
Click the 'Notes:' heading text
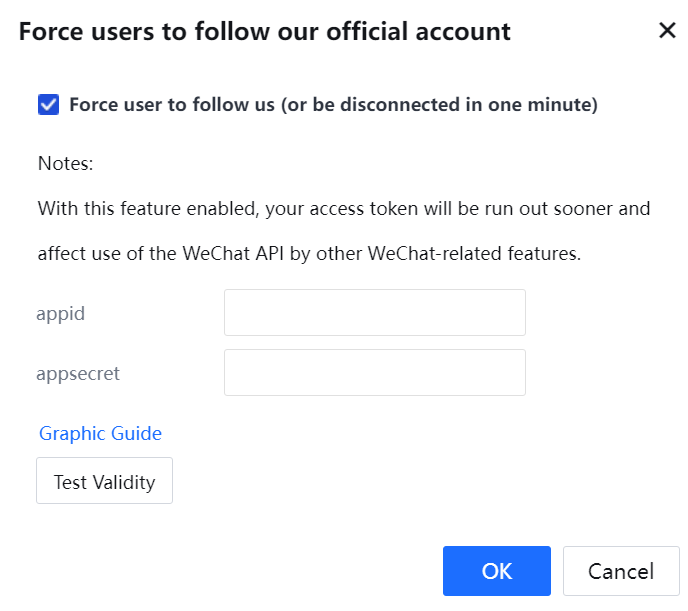click(x=65, y=163)
